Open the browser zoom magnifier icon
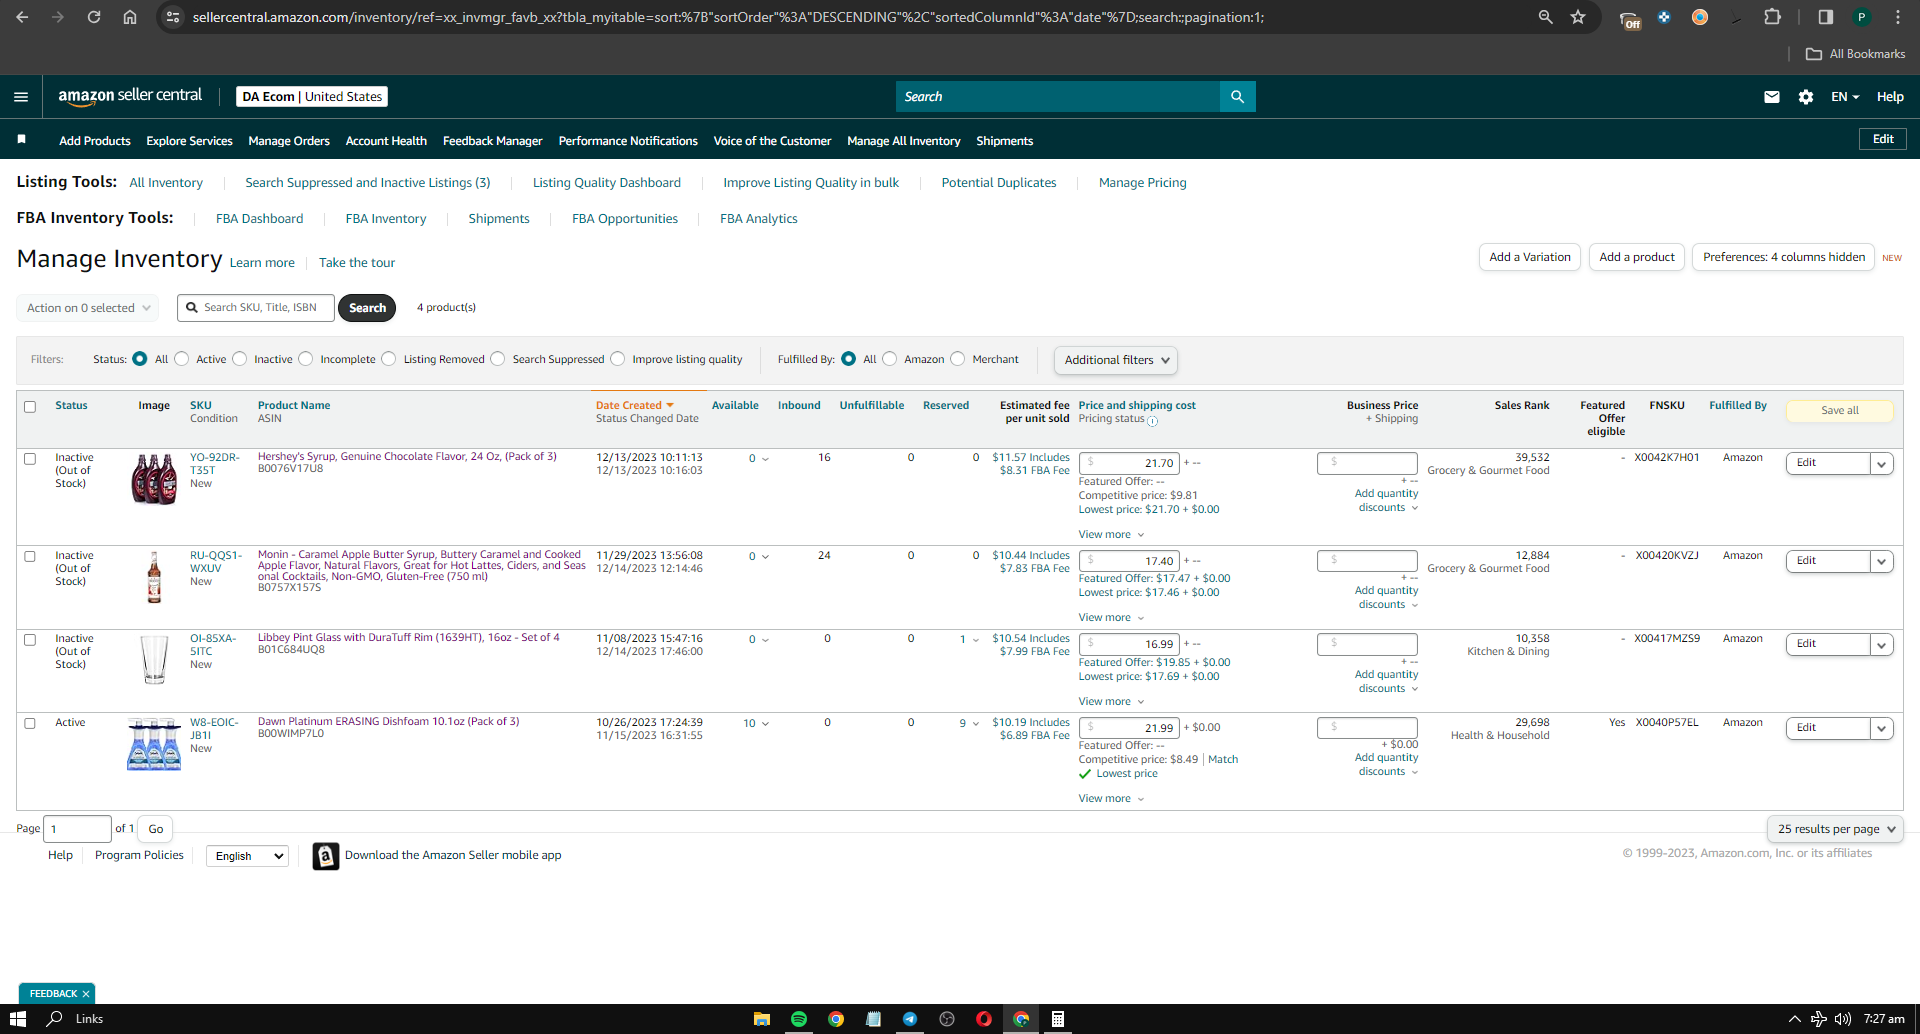 pos(1545,17)
